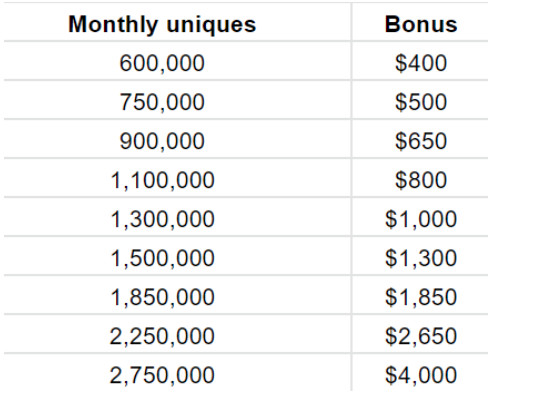Click the Monthly uniques column header

pos(162,25)
